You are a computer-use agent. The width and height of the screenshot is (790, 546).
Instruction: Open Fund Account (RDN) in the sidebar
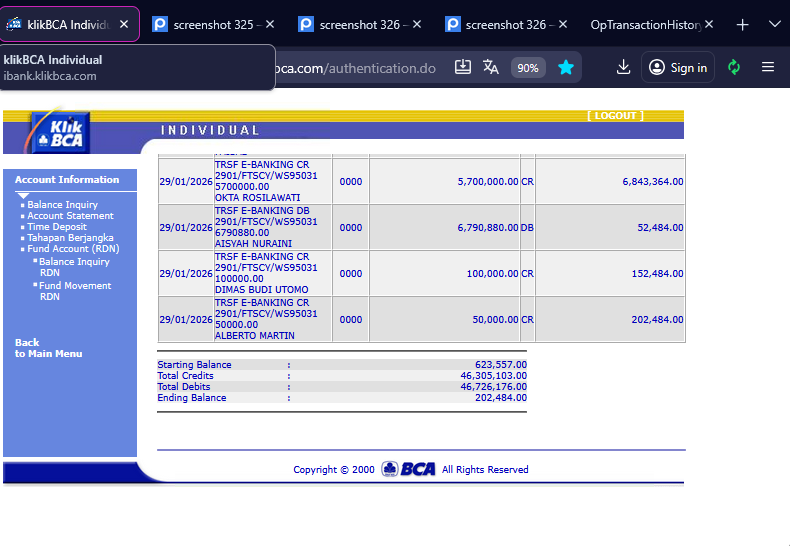pyautogui.click(x=74, y=249)
